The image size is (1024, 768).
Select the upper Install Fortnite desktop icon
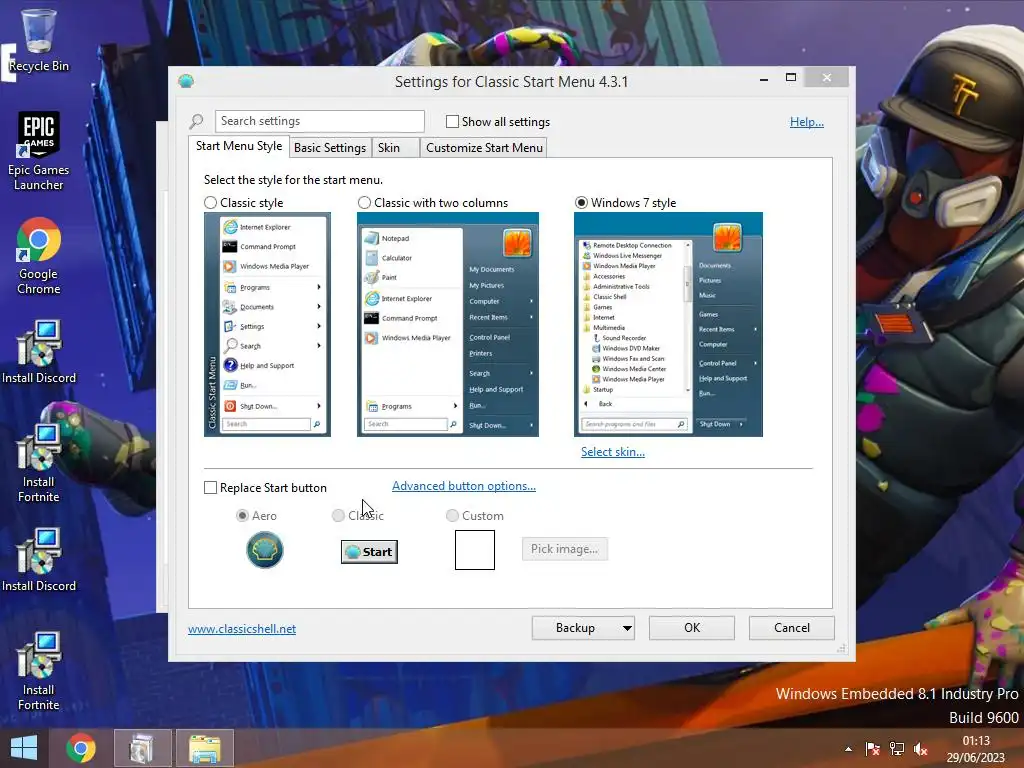click(x=39, y=463)
